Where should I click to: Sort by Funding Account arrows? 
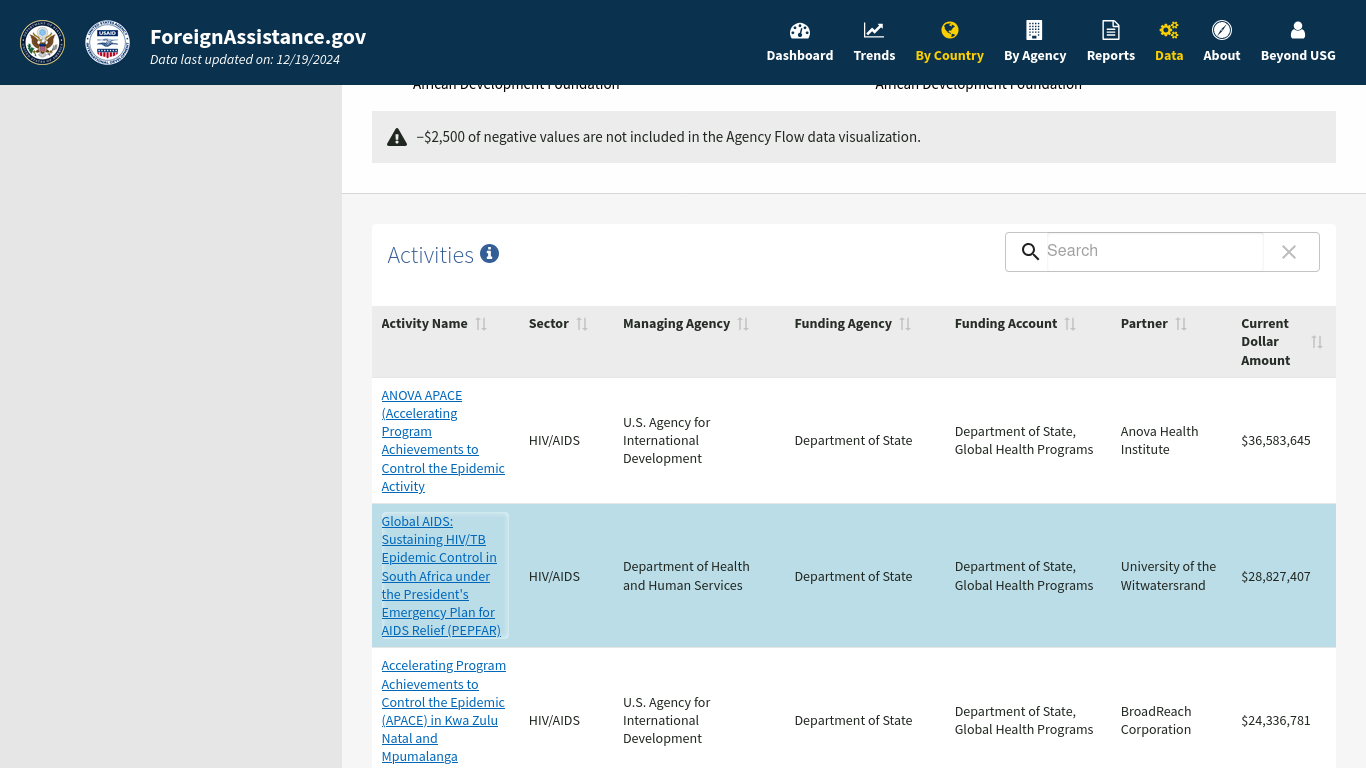pyautogui.click(x=1070, y=324)
